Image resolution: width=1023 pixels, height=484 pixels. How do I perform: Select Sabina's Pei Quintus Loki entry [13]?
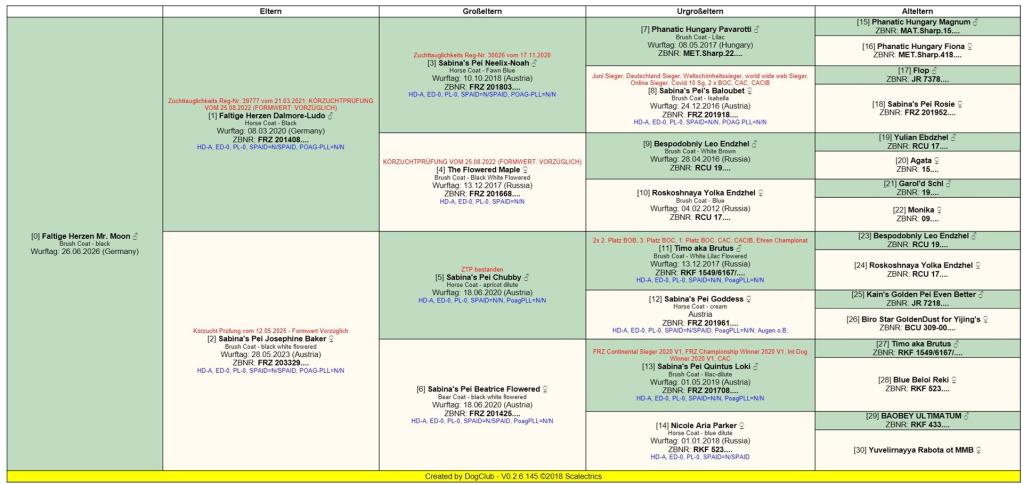coord(700,367)
